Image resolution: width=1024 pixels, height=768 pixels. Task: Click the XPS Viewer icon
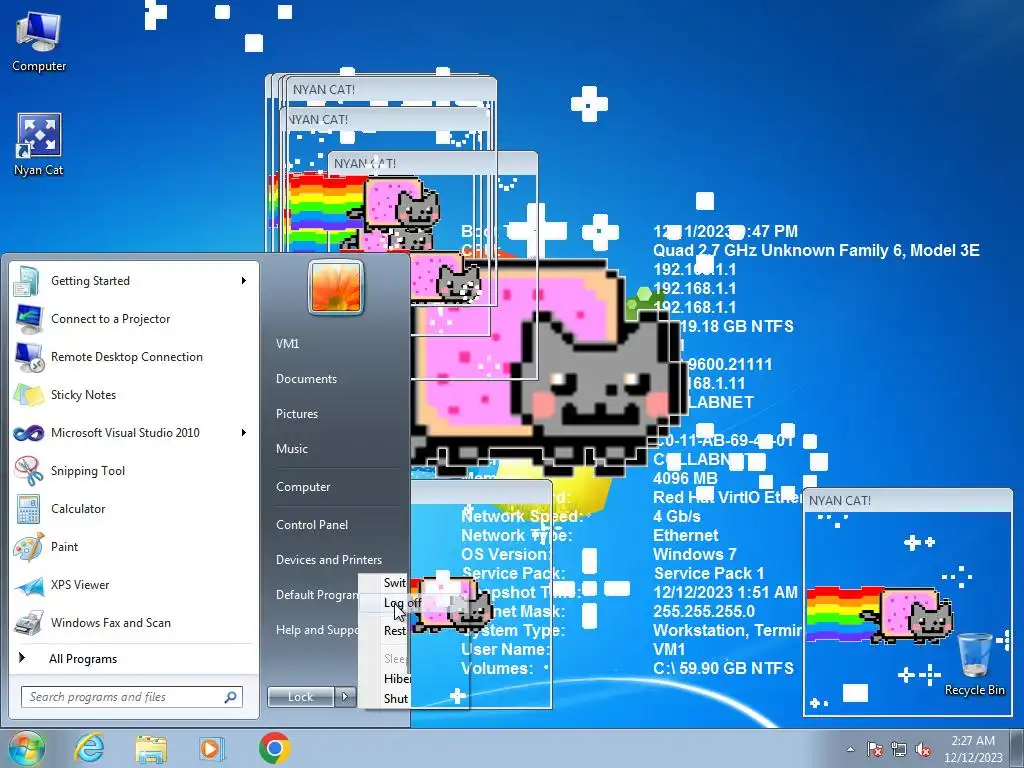(x=28, y=584)
